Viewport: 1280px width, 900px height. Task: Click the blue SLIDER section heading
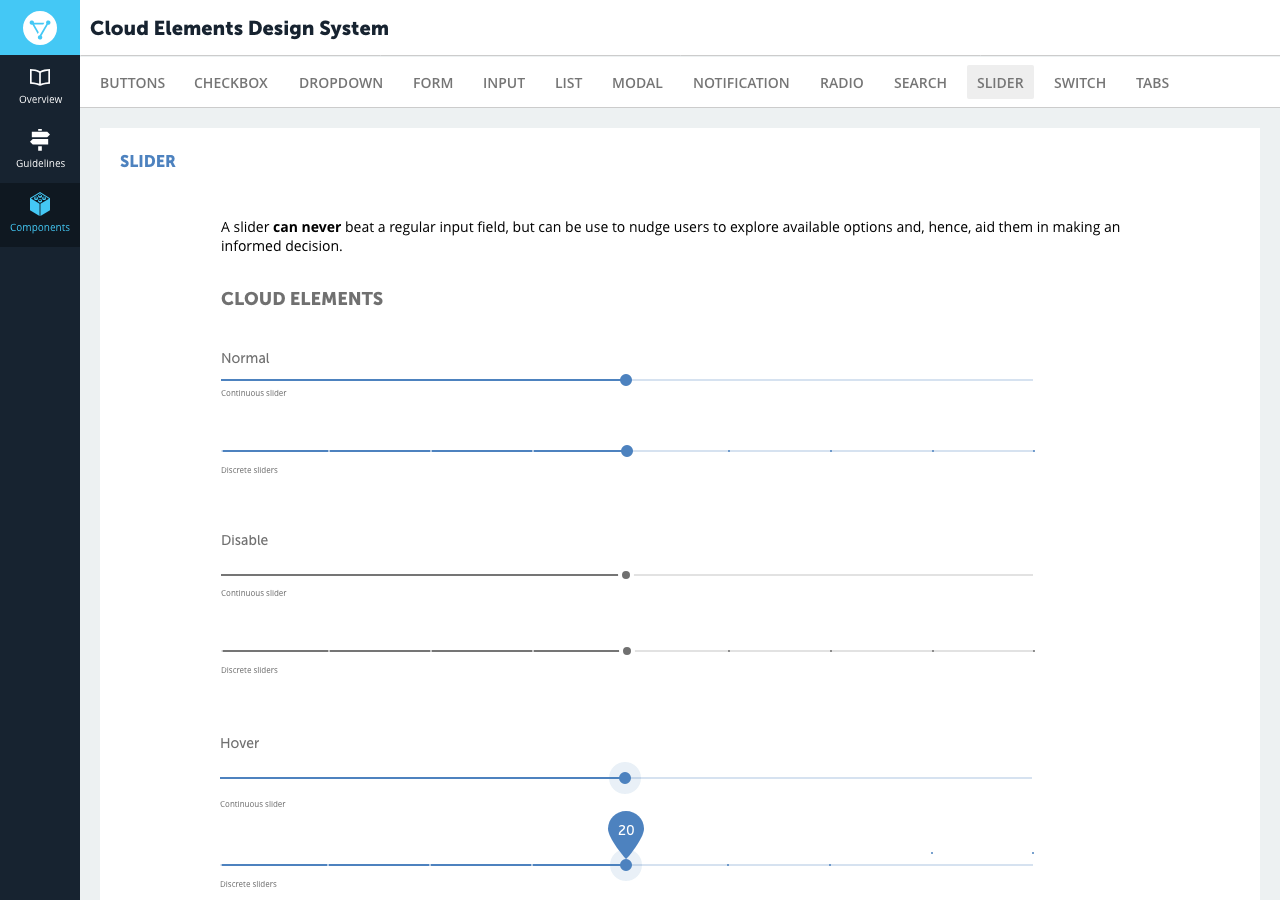click(148, 161)
